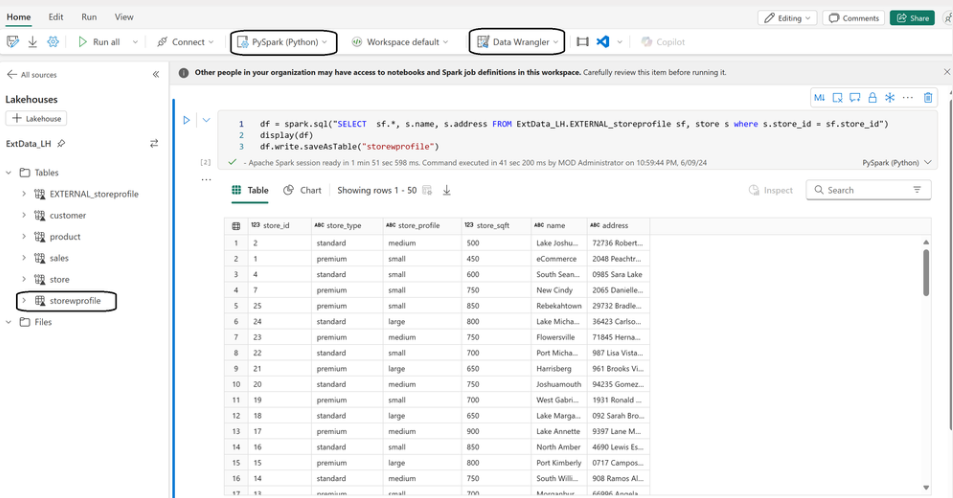953x498 pixels.
Task: Open notebook settings gear icon
Action: (53, 42)
